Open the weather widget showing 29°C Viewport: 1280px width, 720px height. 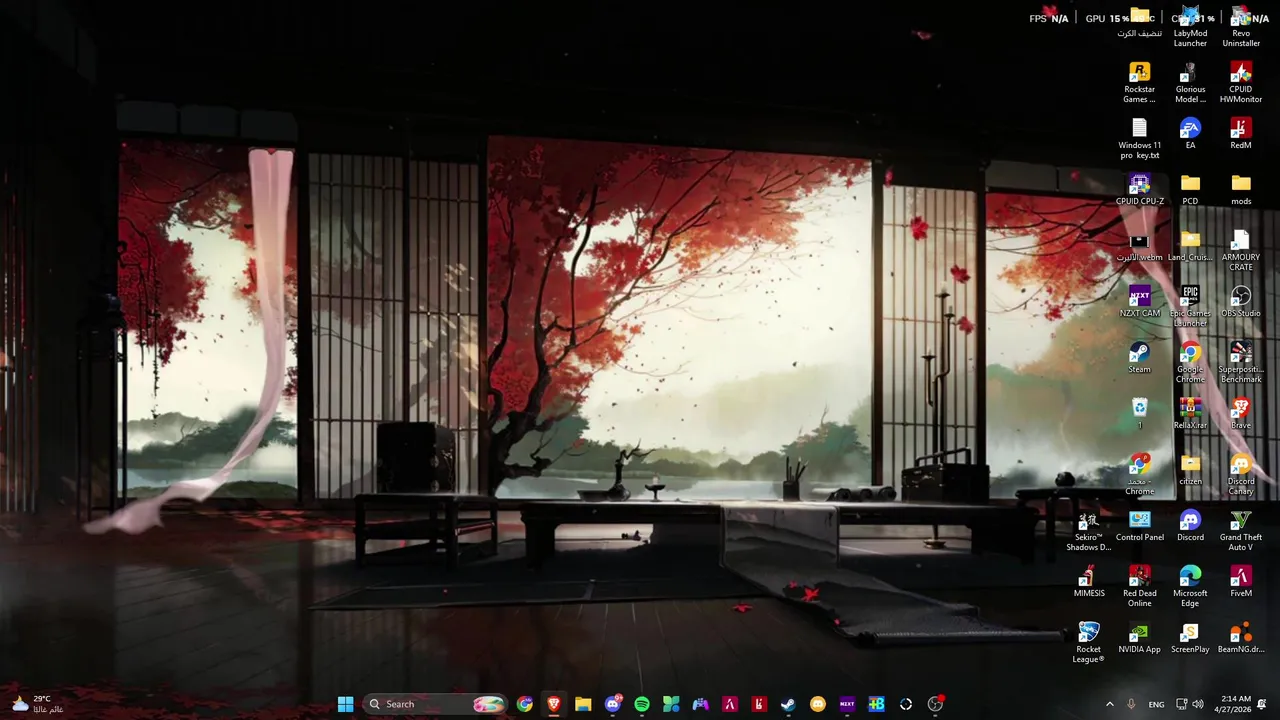[x=37, y=704]
